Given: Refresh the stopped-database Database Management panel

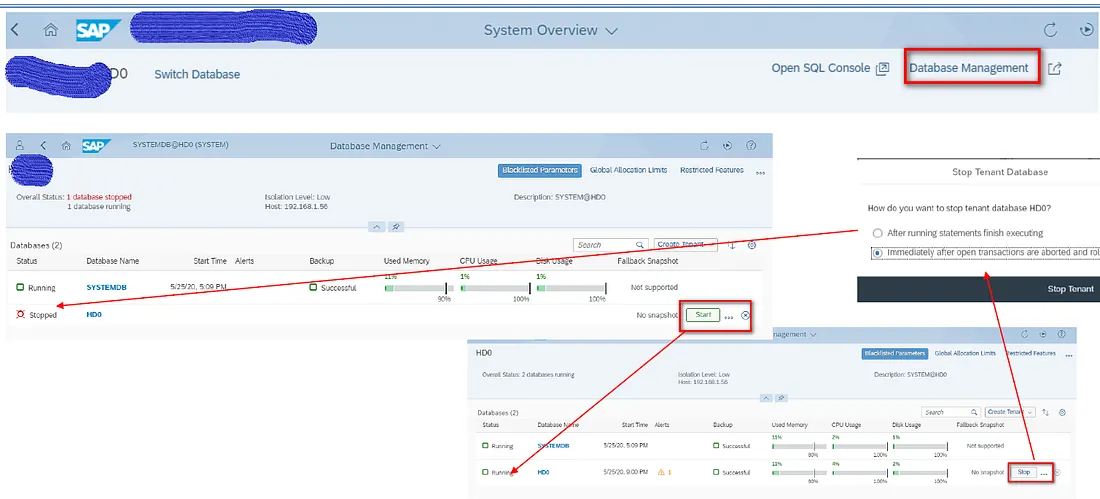Looking at the screenshot, I should click(x=704, y=145).
